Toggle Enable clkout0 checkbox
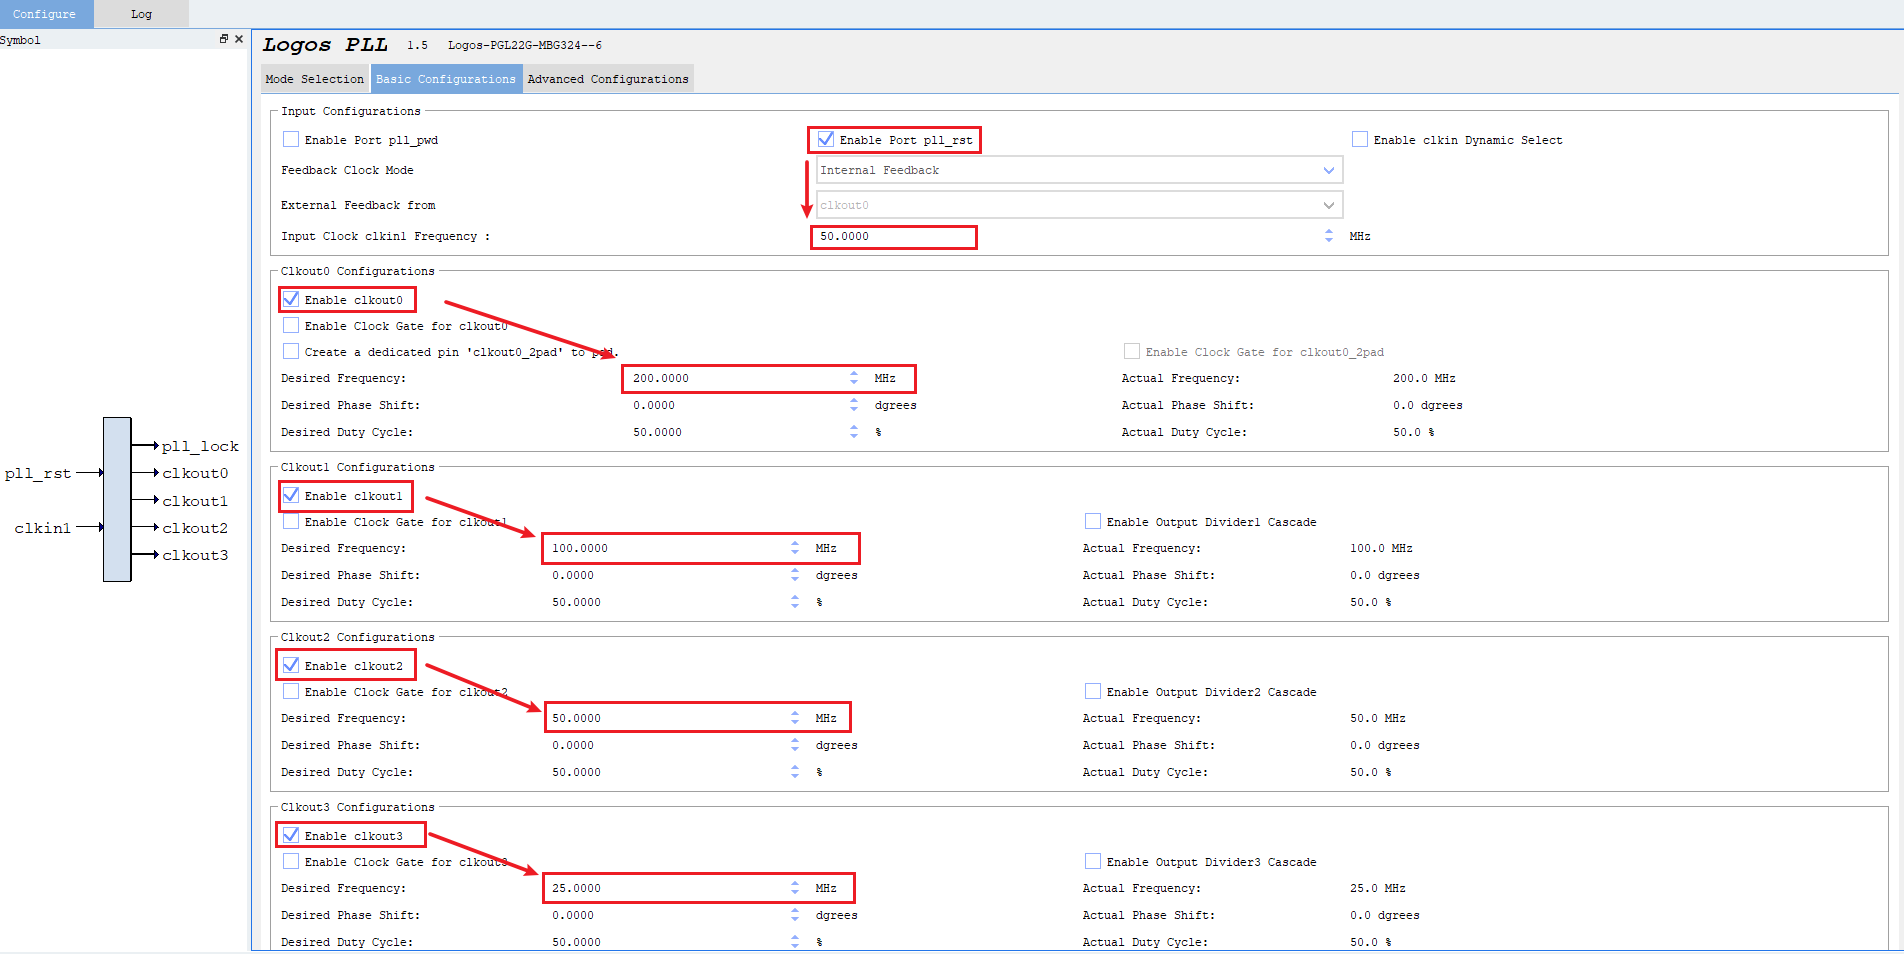This screenshot has height=954, width=1904. click(x=291, y=299)
